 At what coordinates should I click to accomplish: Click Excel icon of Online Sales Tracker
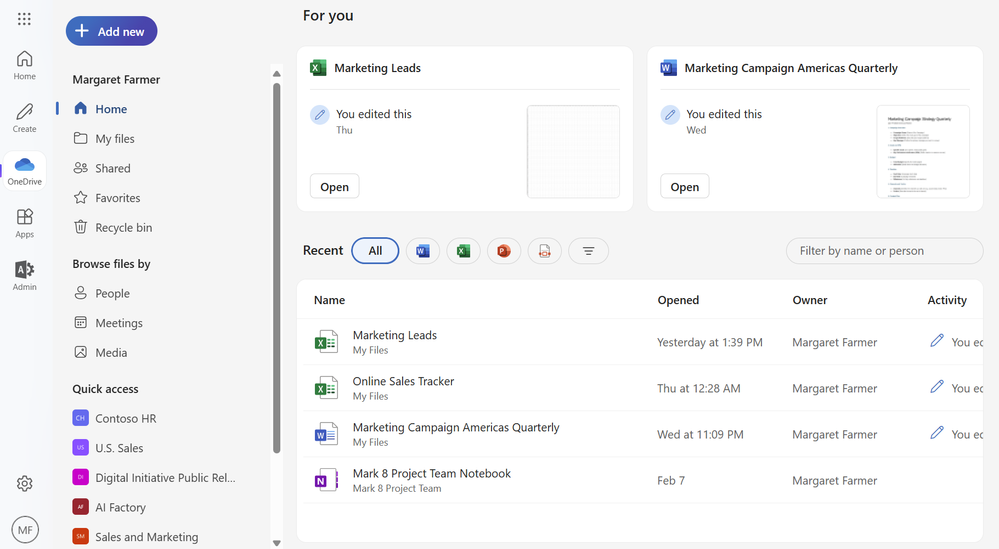tap(326, 388)
